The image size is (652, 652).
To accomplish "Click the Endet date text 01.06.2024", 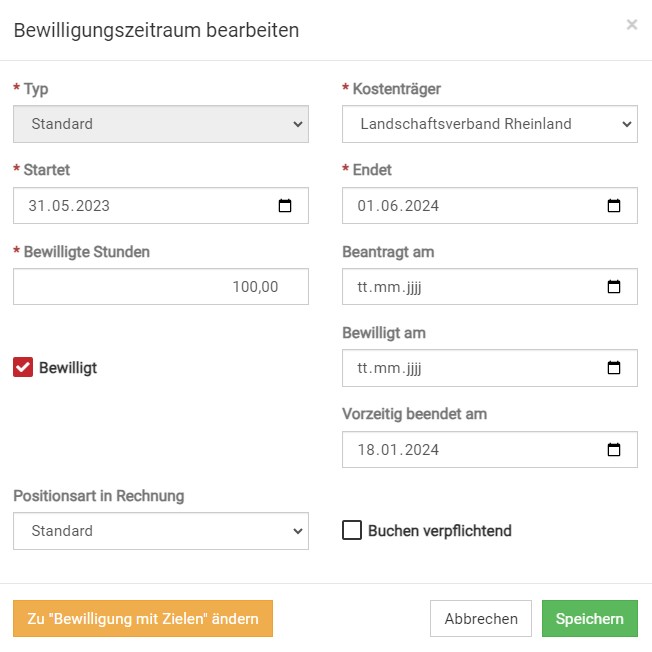I will (398, 206).
